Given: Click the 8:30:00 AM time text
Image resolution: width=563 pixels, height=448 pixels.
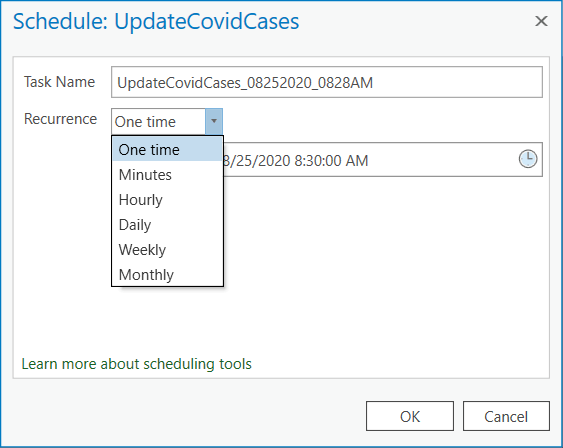Looking at the screenshot, I should click(x=331, y=160).
